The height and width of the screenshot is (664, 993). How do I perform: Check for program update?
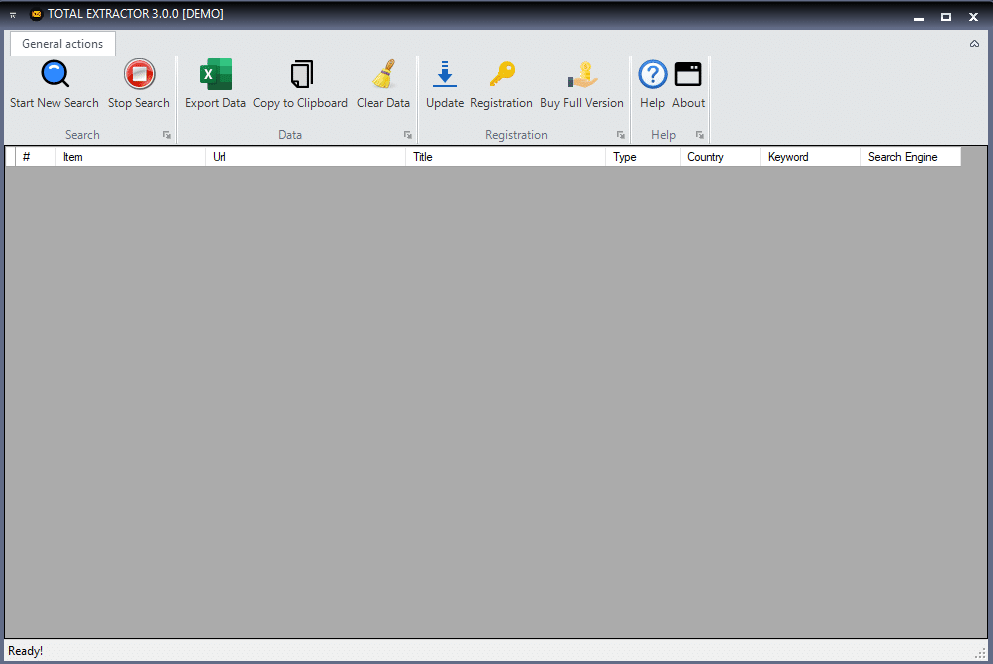445,84
